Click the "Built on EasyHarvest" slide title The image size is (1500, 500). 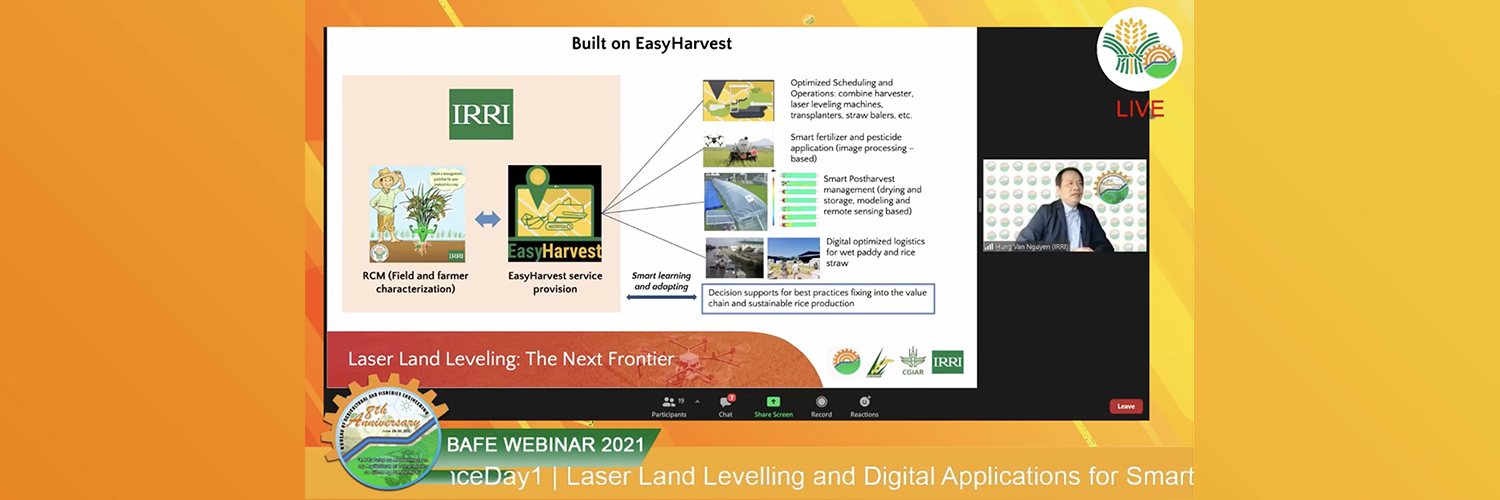651,43
